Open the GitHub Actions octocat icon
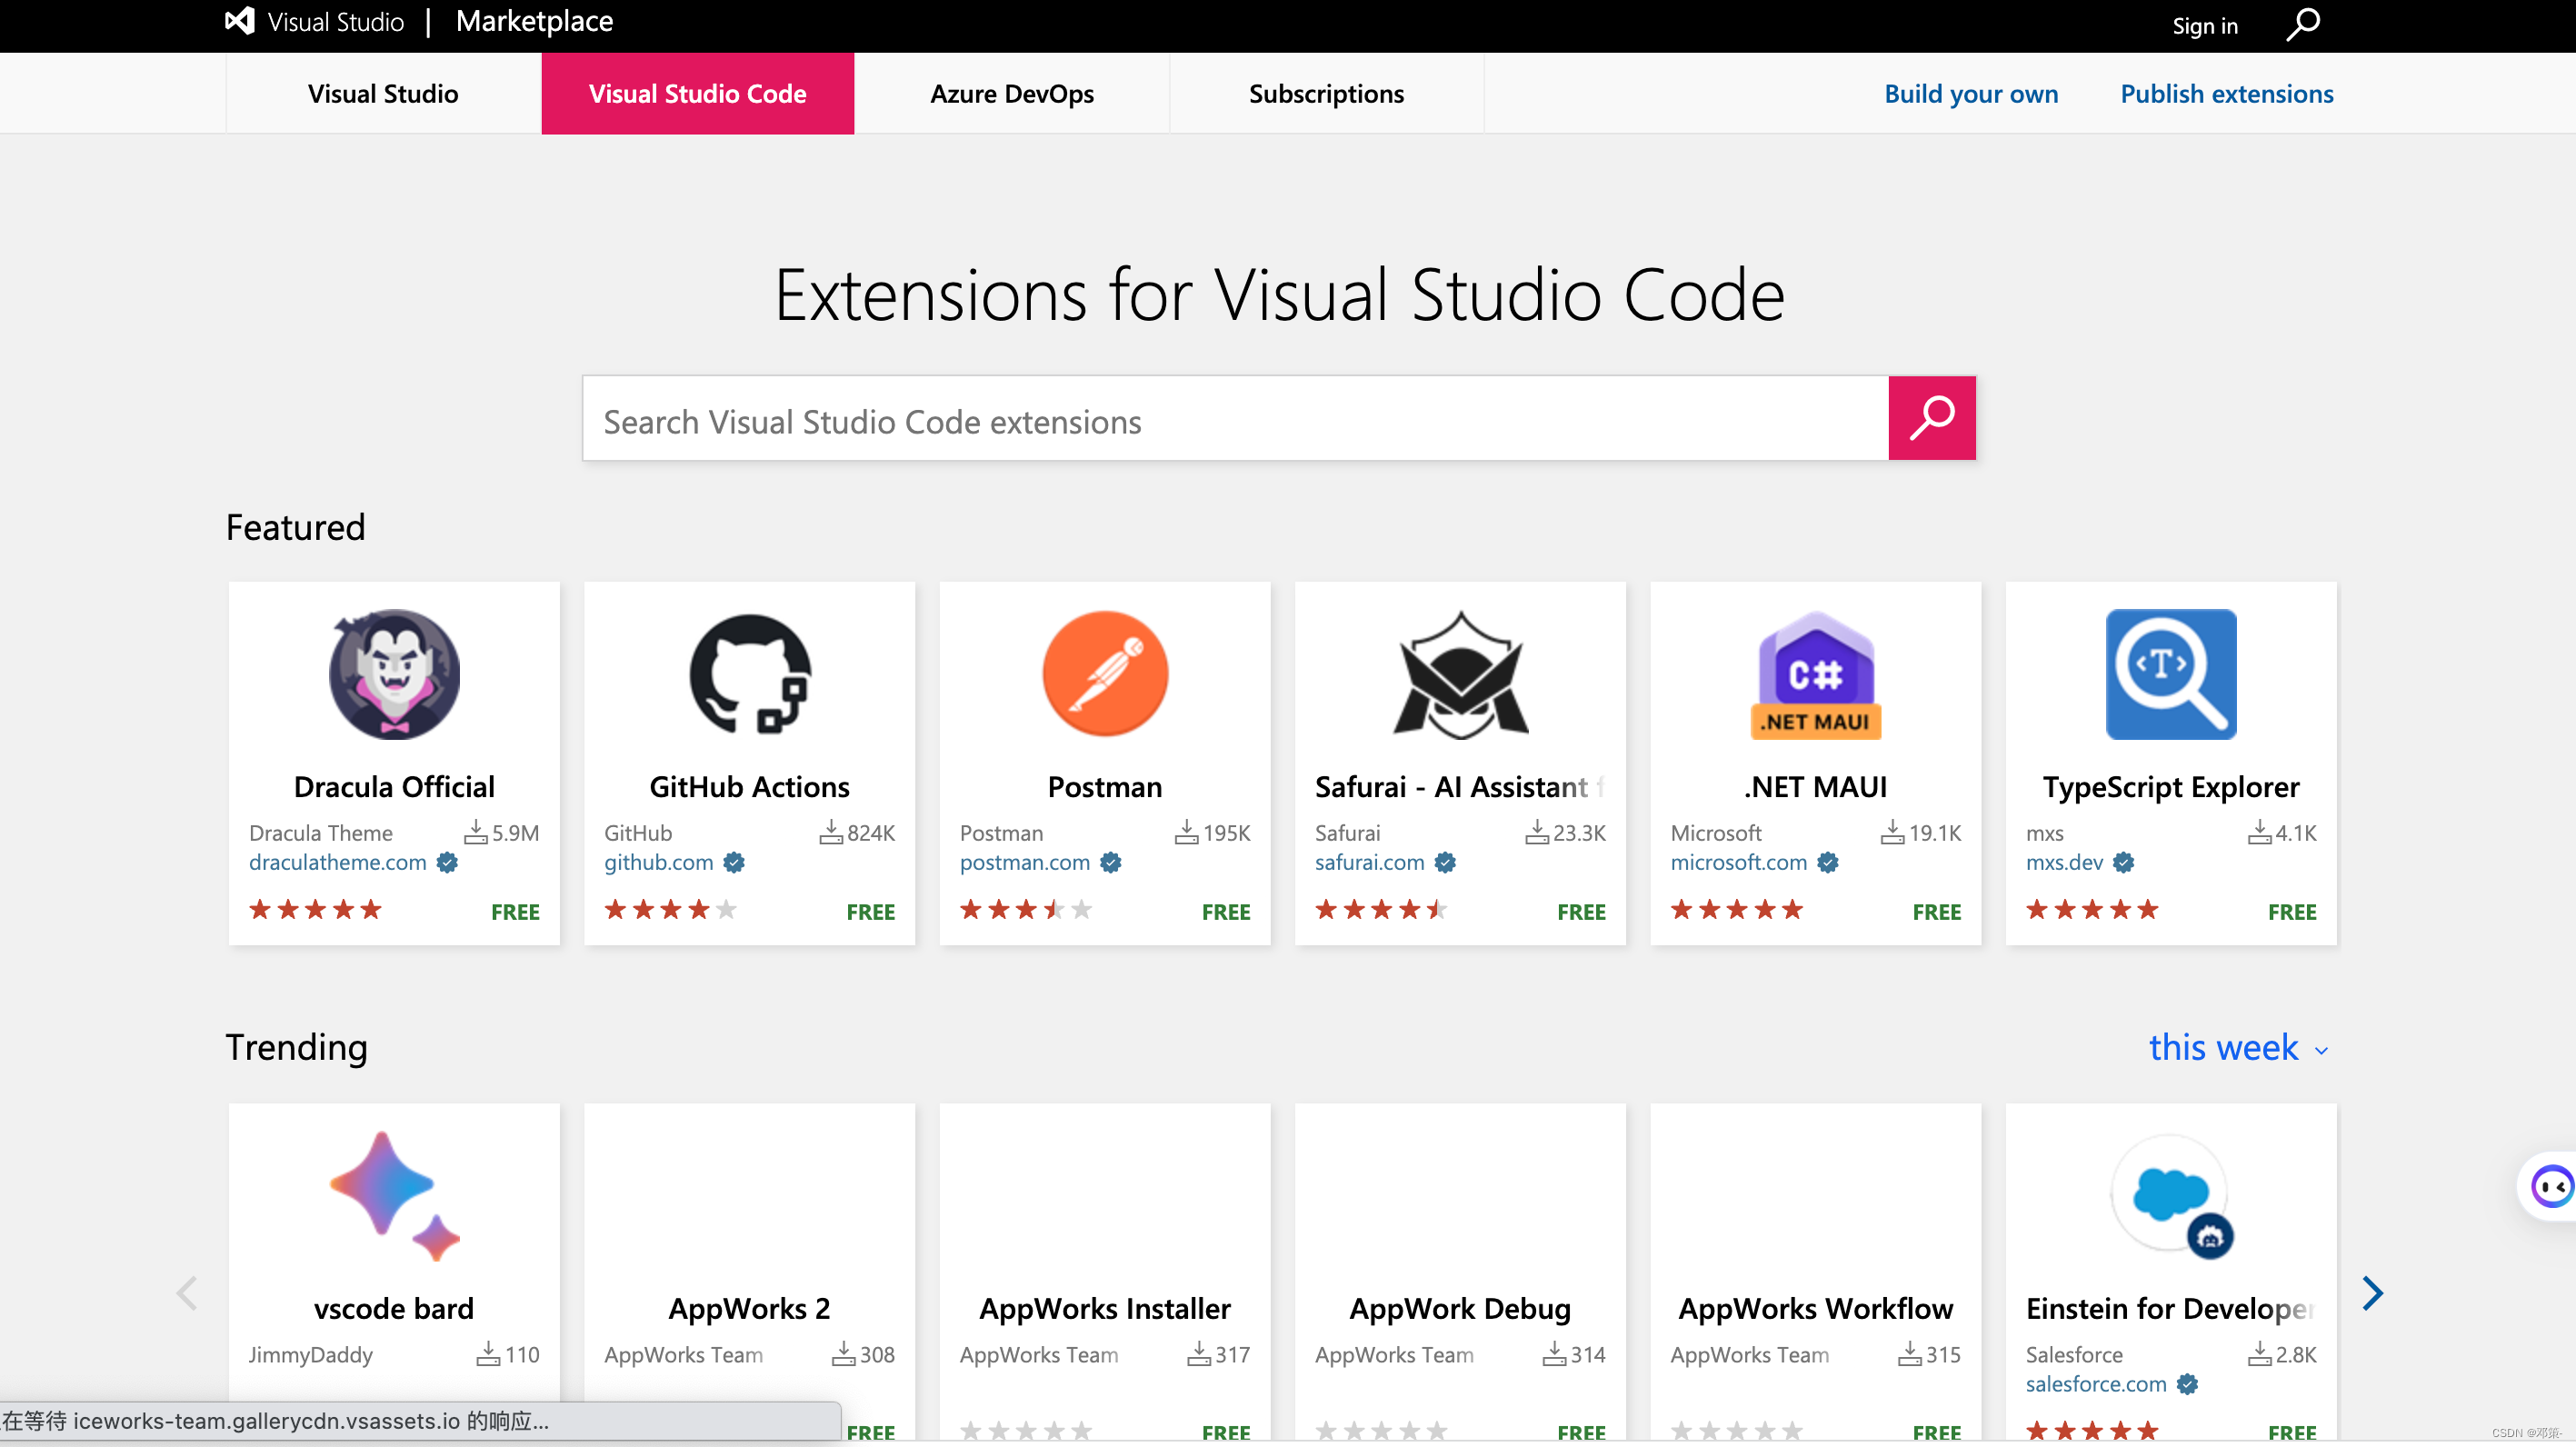This screenshot has width=2576, height=1447. point(749,674)
